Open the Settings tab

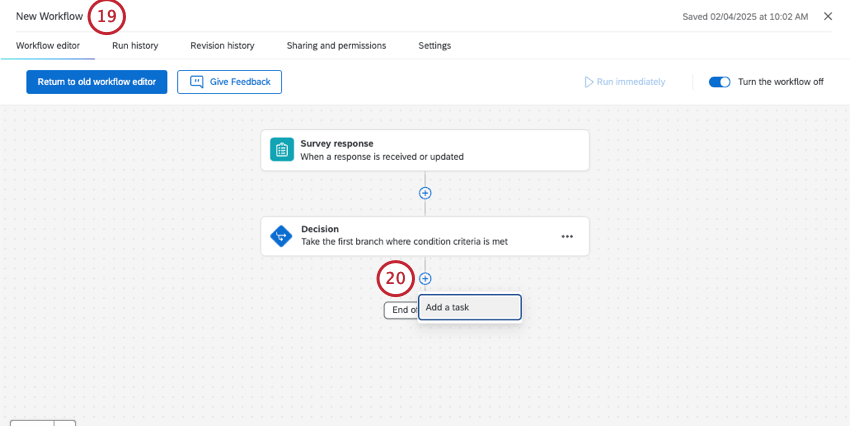point(434,45)
